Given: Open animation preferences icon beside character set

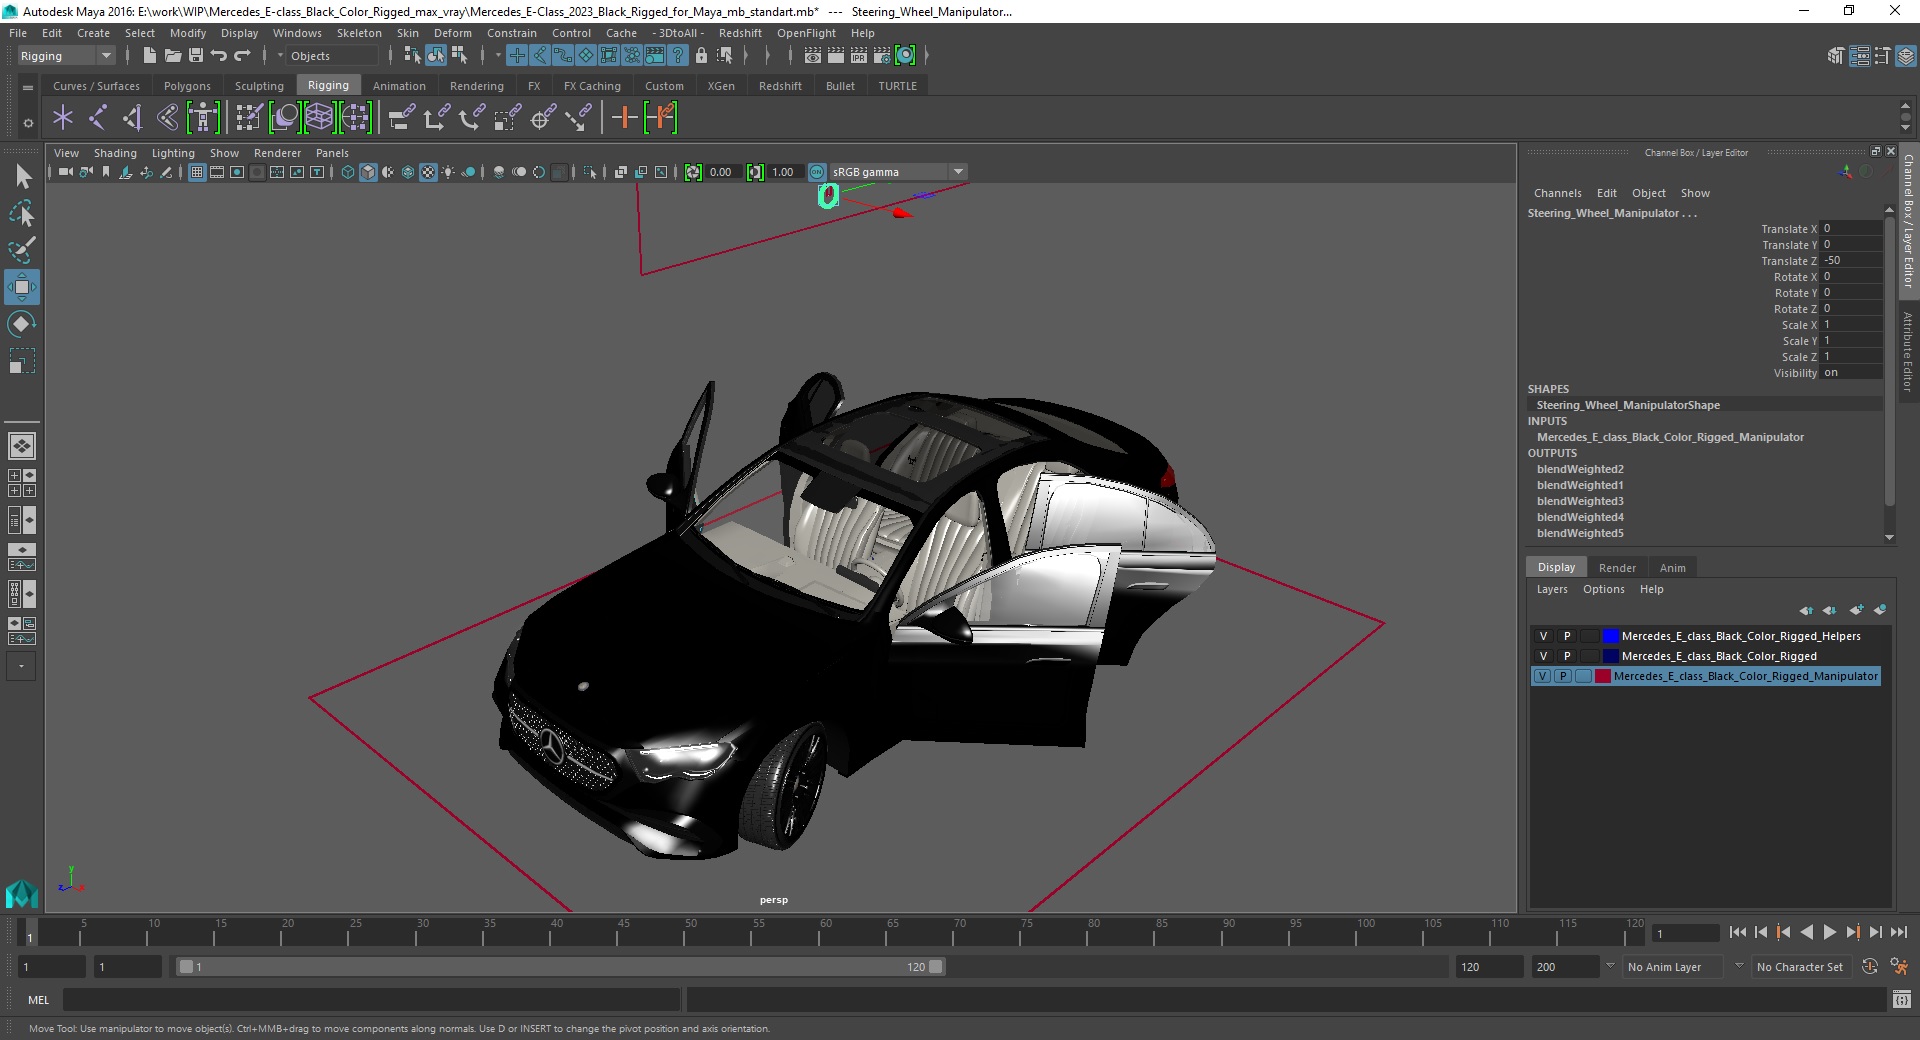Looking at the screenshot, I should click(1899, 967).
